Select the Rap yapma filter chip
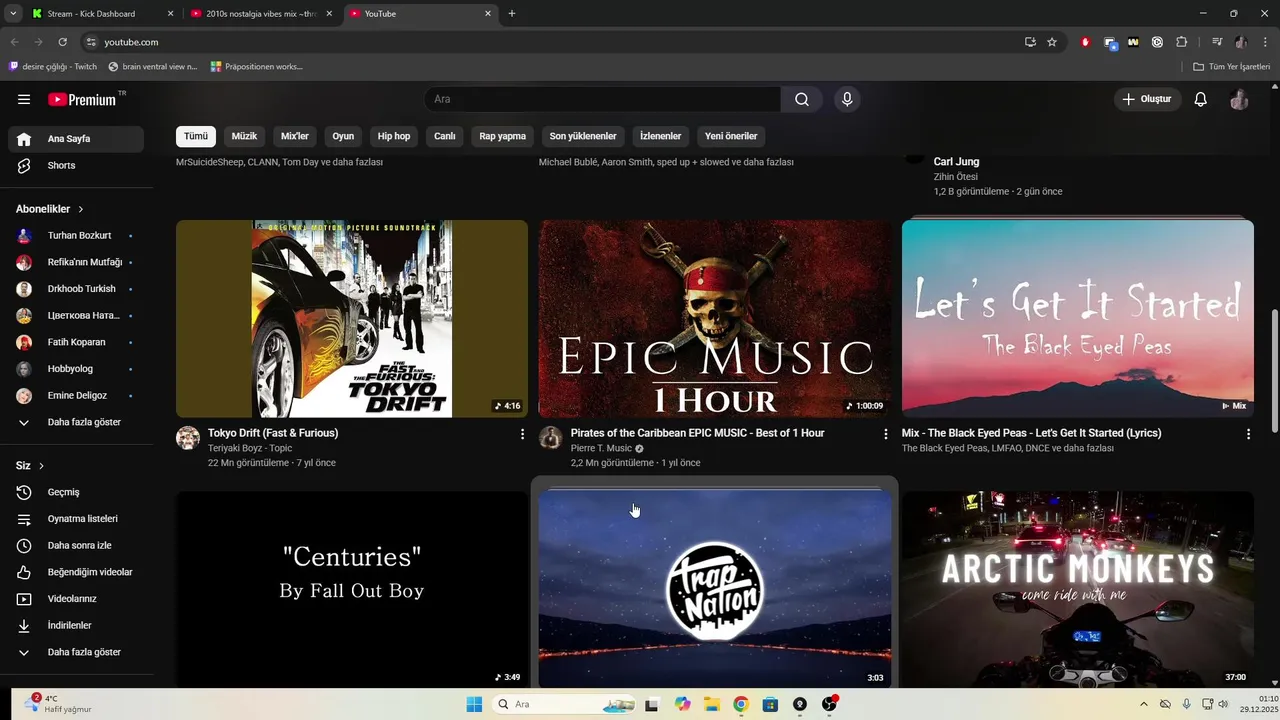This screenshot has height=720, width=1280. (502, 136)
